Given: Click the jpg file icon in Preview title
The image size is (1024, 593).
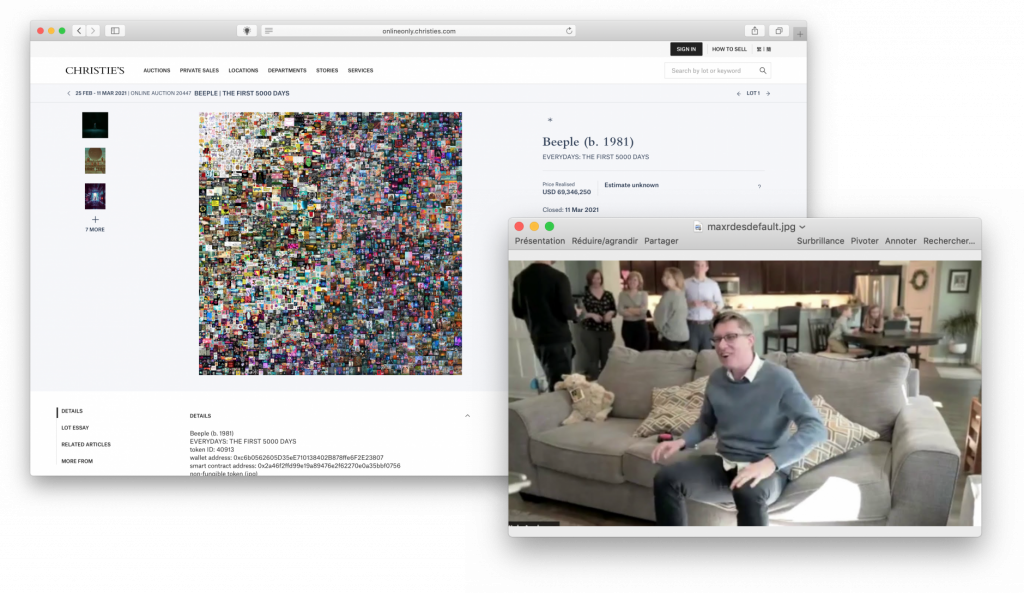Looking at the screenshot, I should (697, 227).
